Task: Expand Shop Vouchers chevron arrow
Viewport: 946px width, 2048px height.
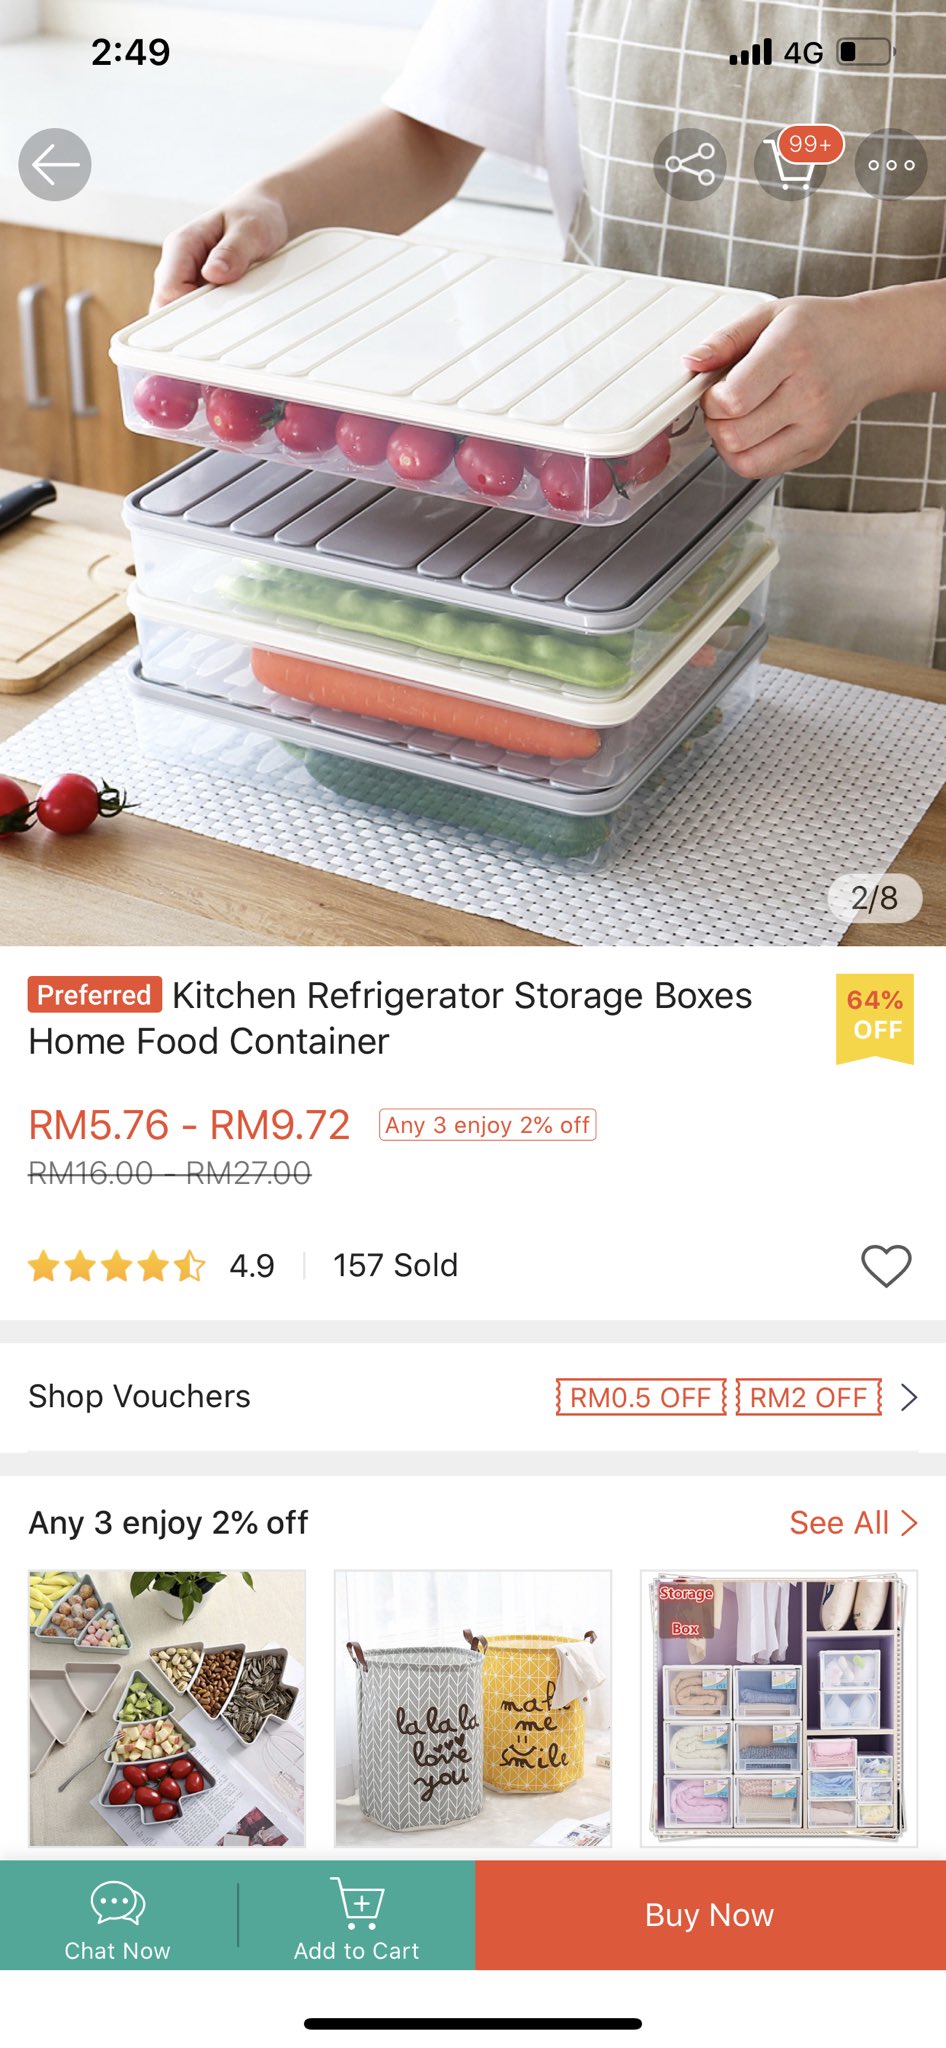Action: coord(909,1397)
